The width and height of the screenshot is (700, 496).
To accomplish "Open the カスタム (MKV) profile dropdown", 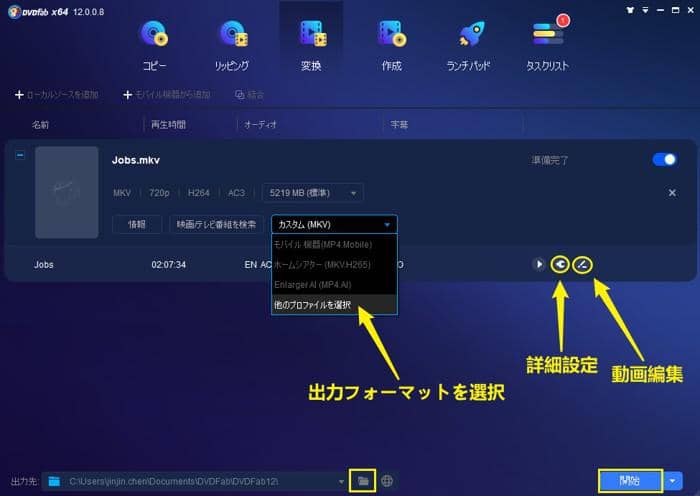I will tap(334, 224).
